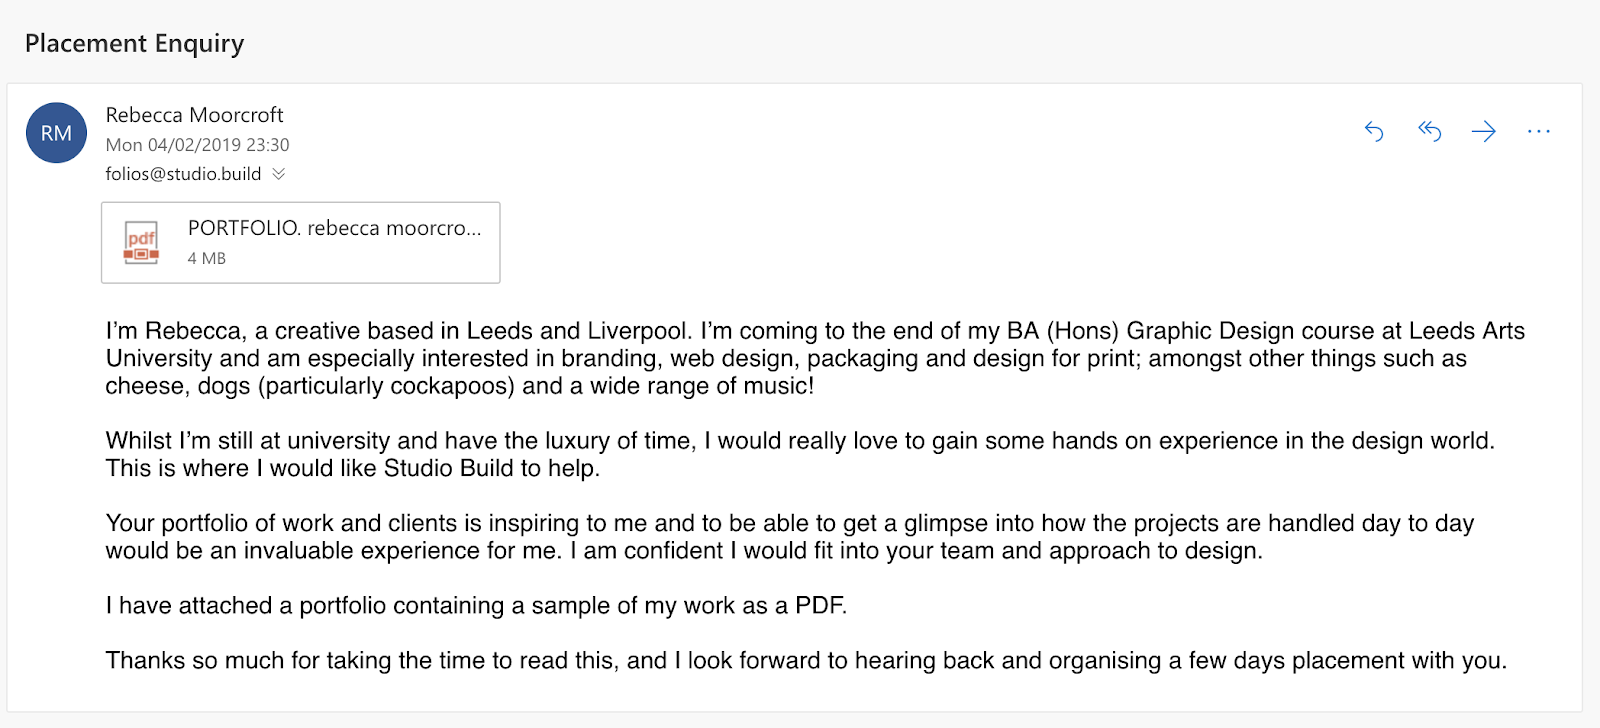Click the 4 MB attachment size label
The image size is (1600, 728).
point(206,258)
